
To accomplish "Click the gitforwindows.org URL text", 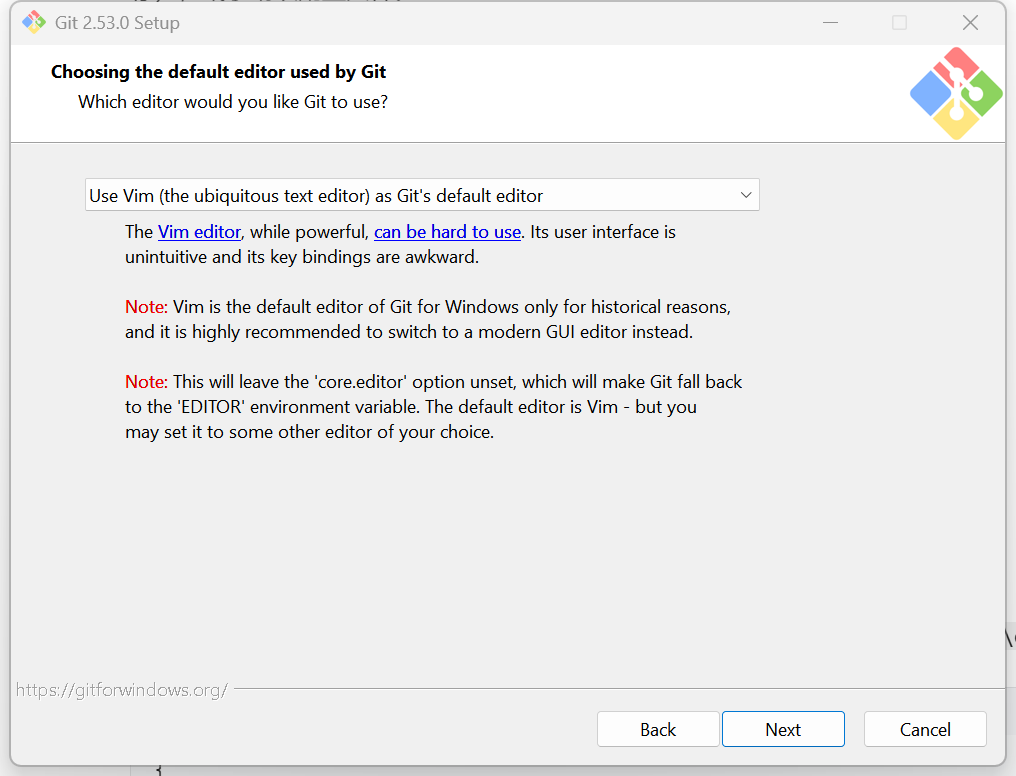I will [122, 690].
